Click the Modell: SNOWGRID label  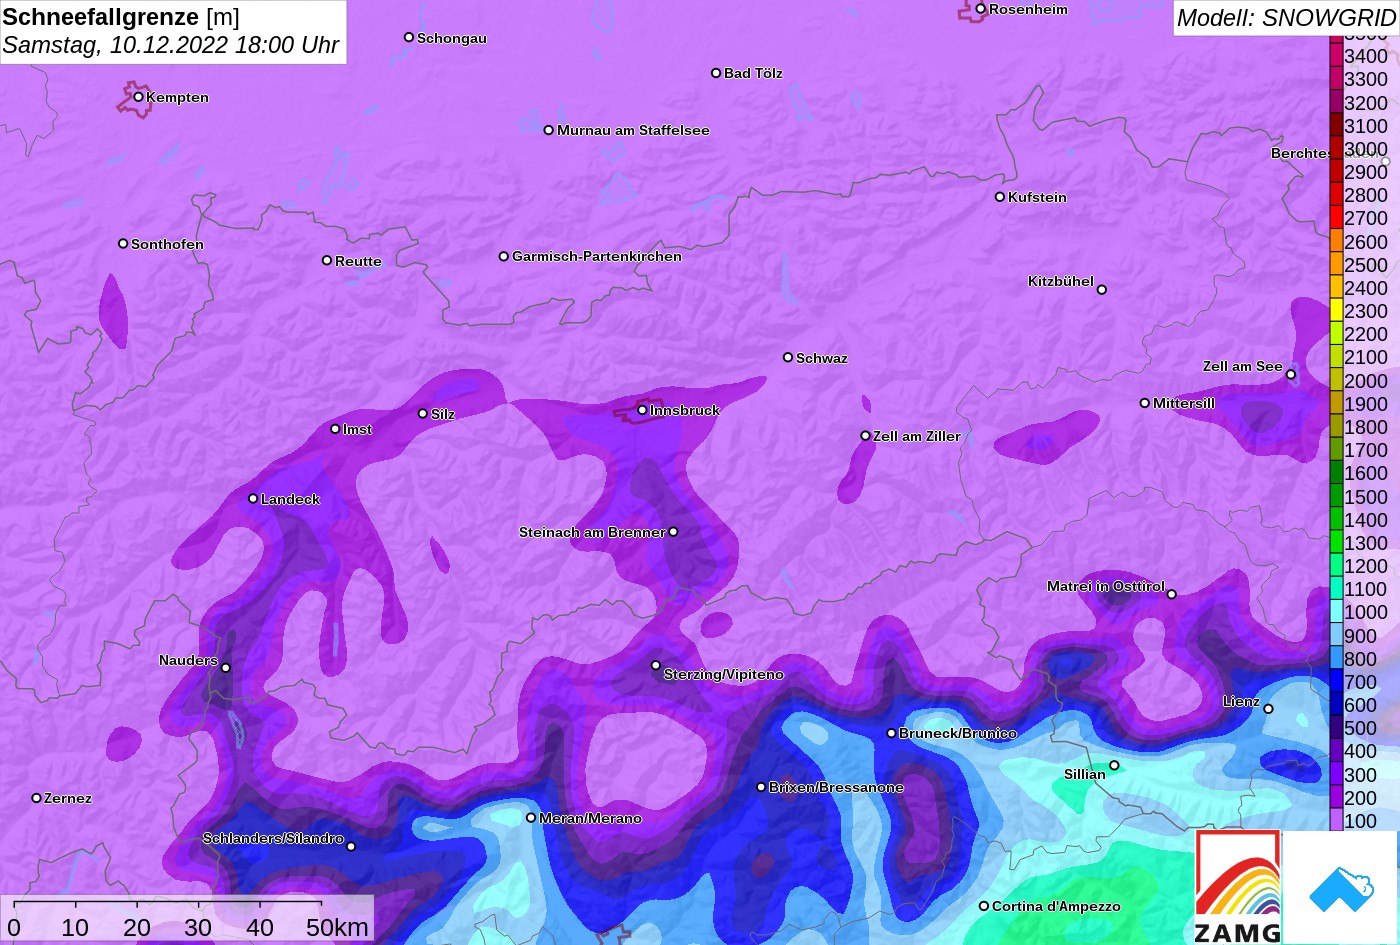click(1286, 18)
